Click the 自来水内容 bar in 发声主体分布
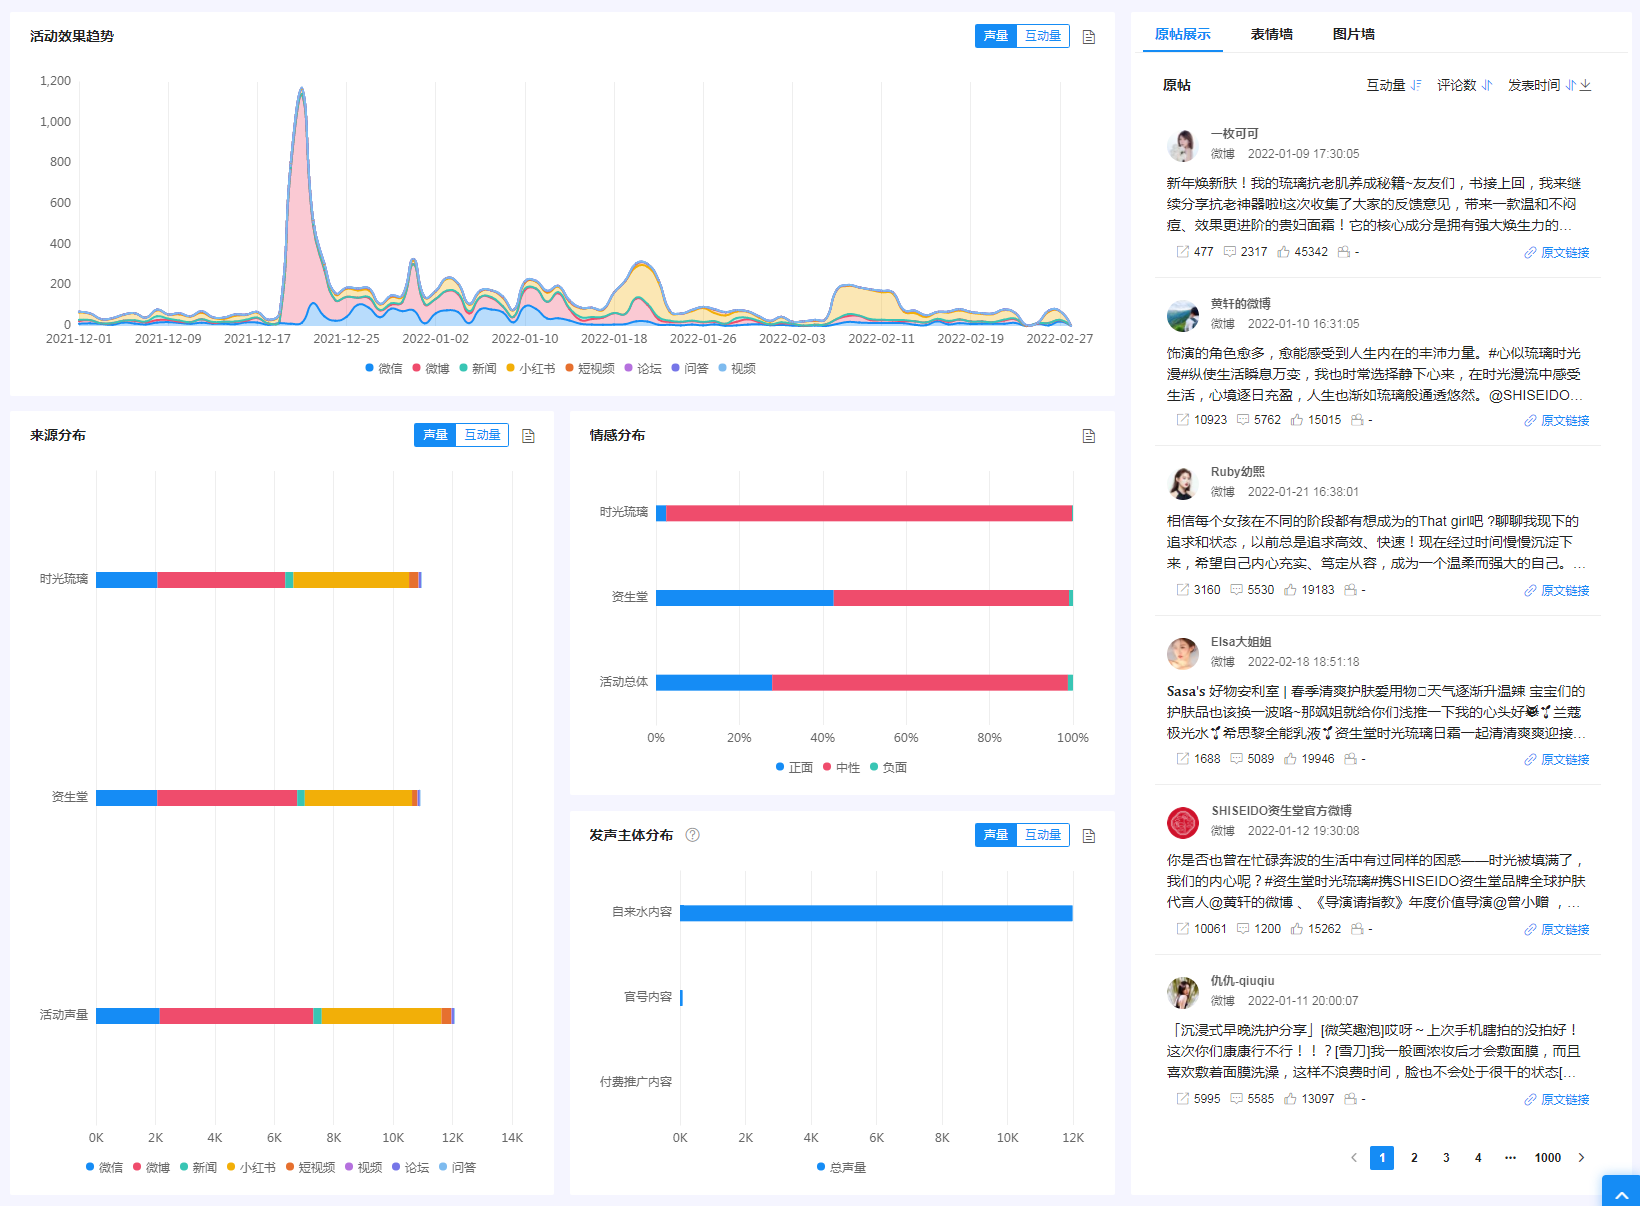 click(876, 913)
